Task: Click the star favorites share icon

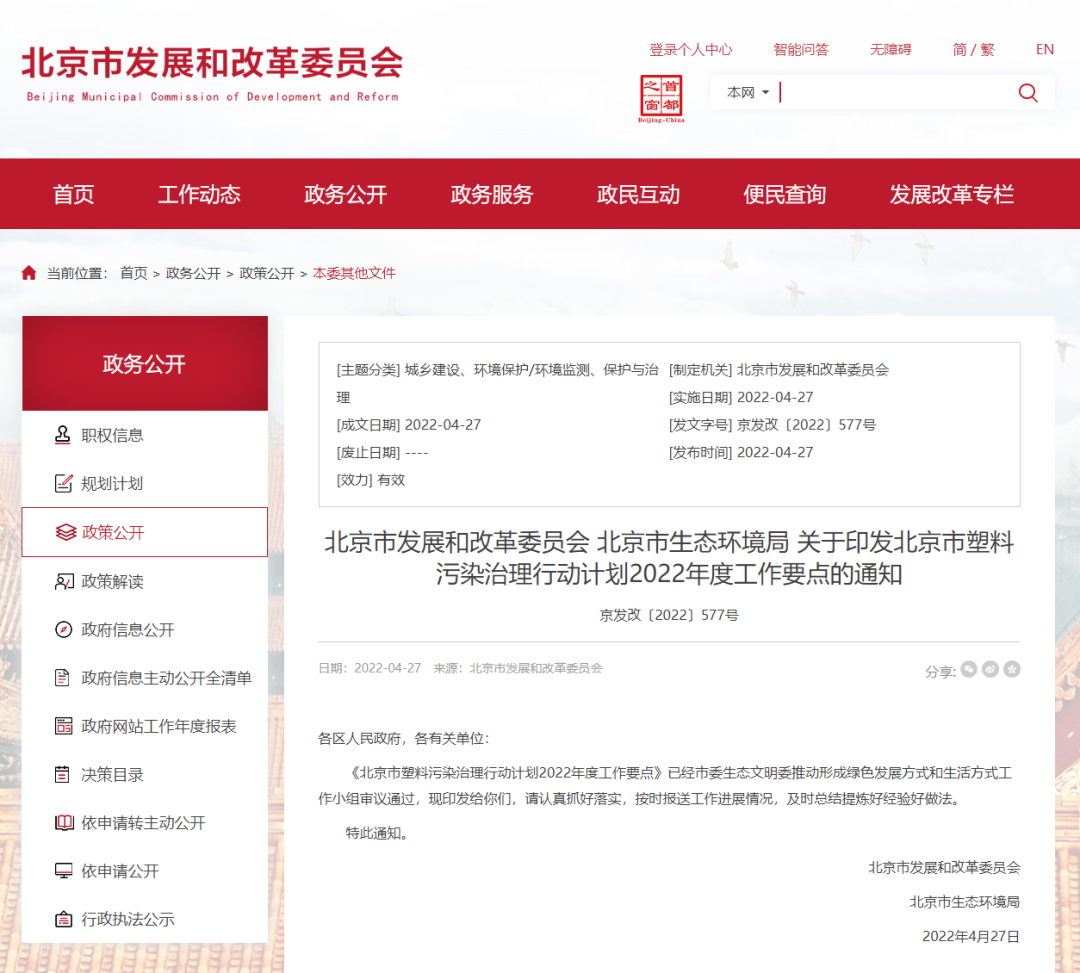Action: pos(1012,670)
